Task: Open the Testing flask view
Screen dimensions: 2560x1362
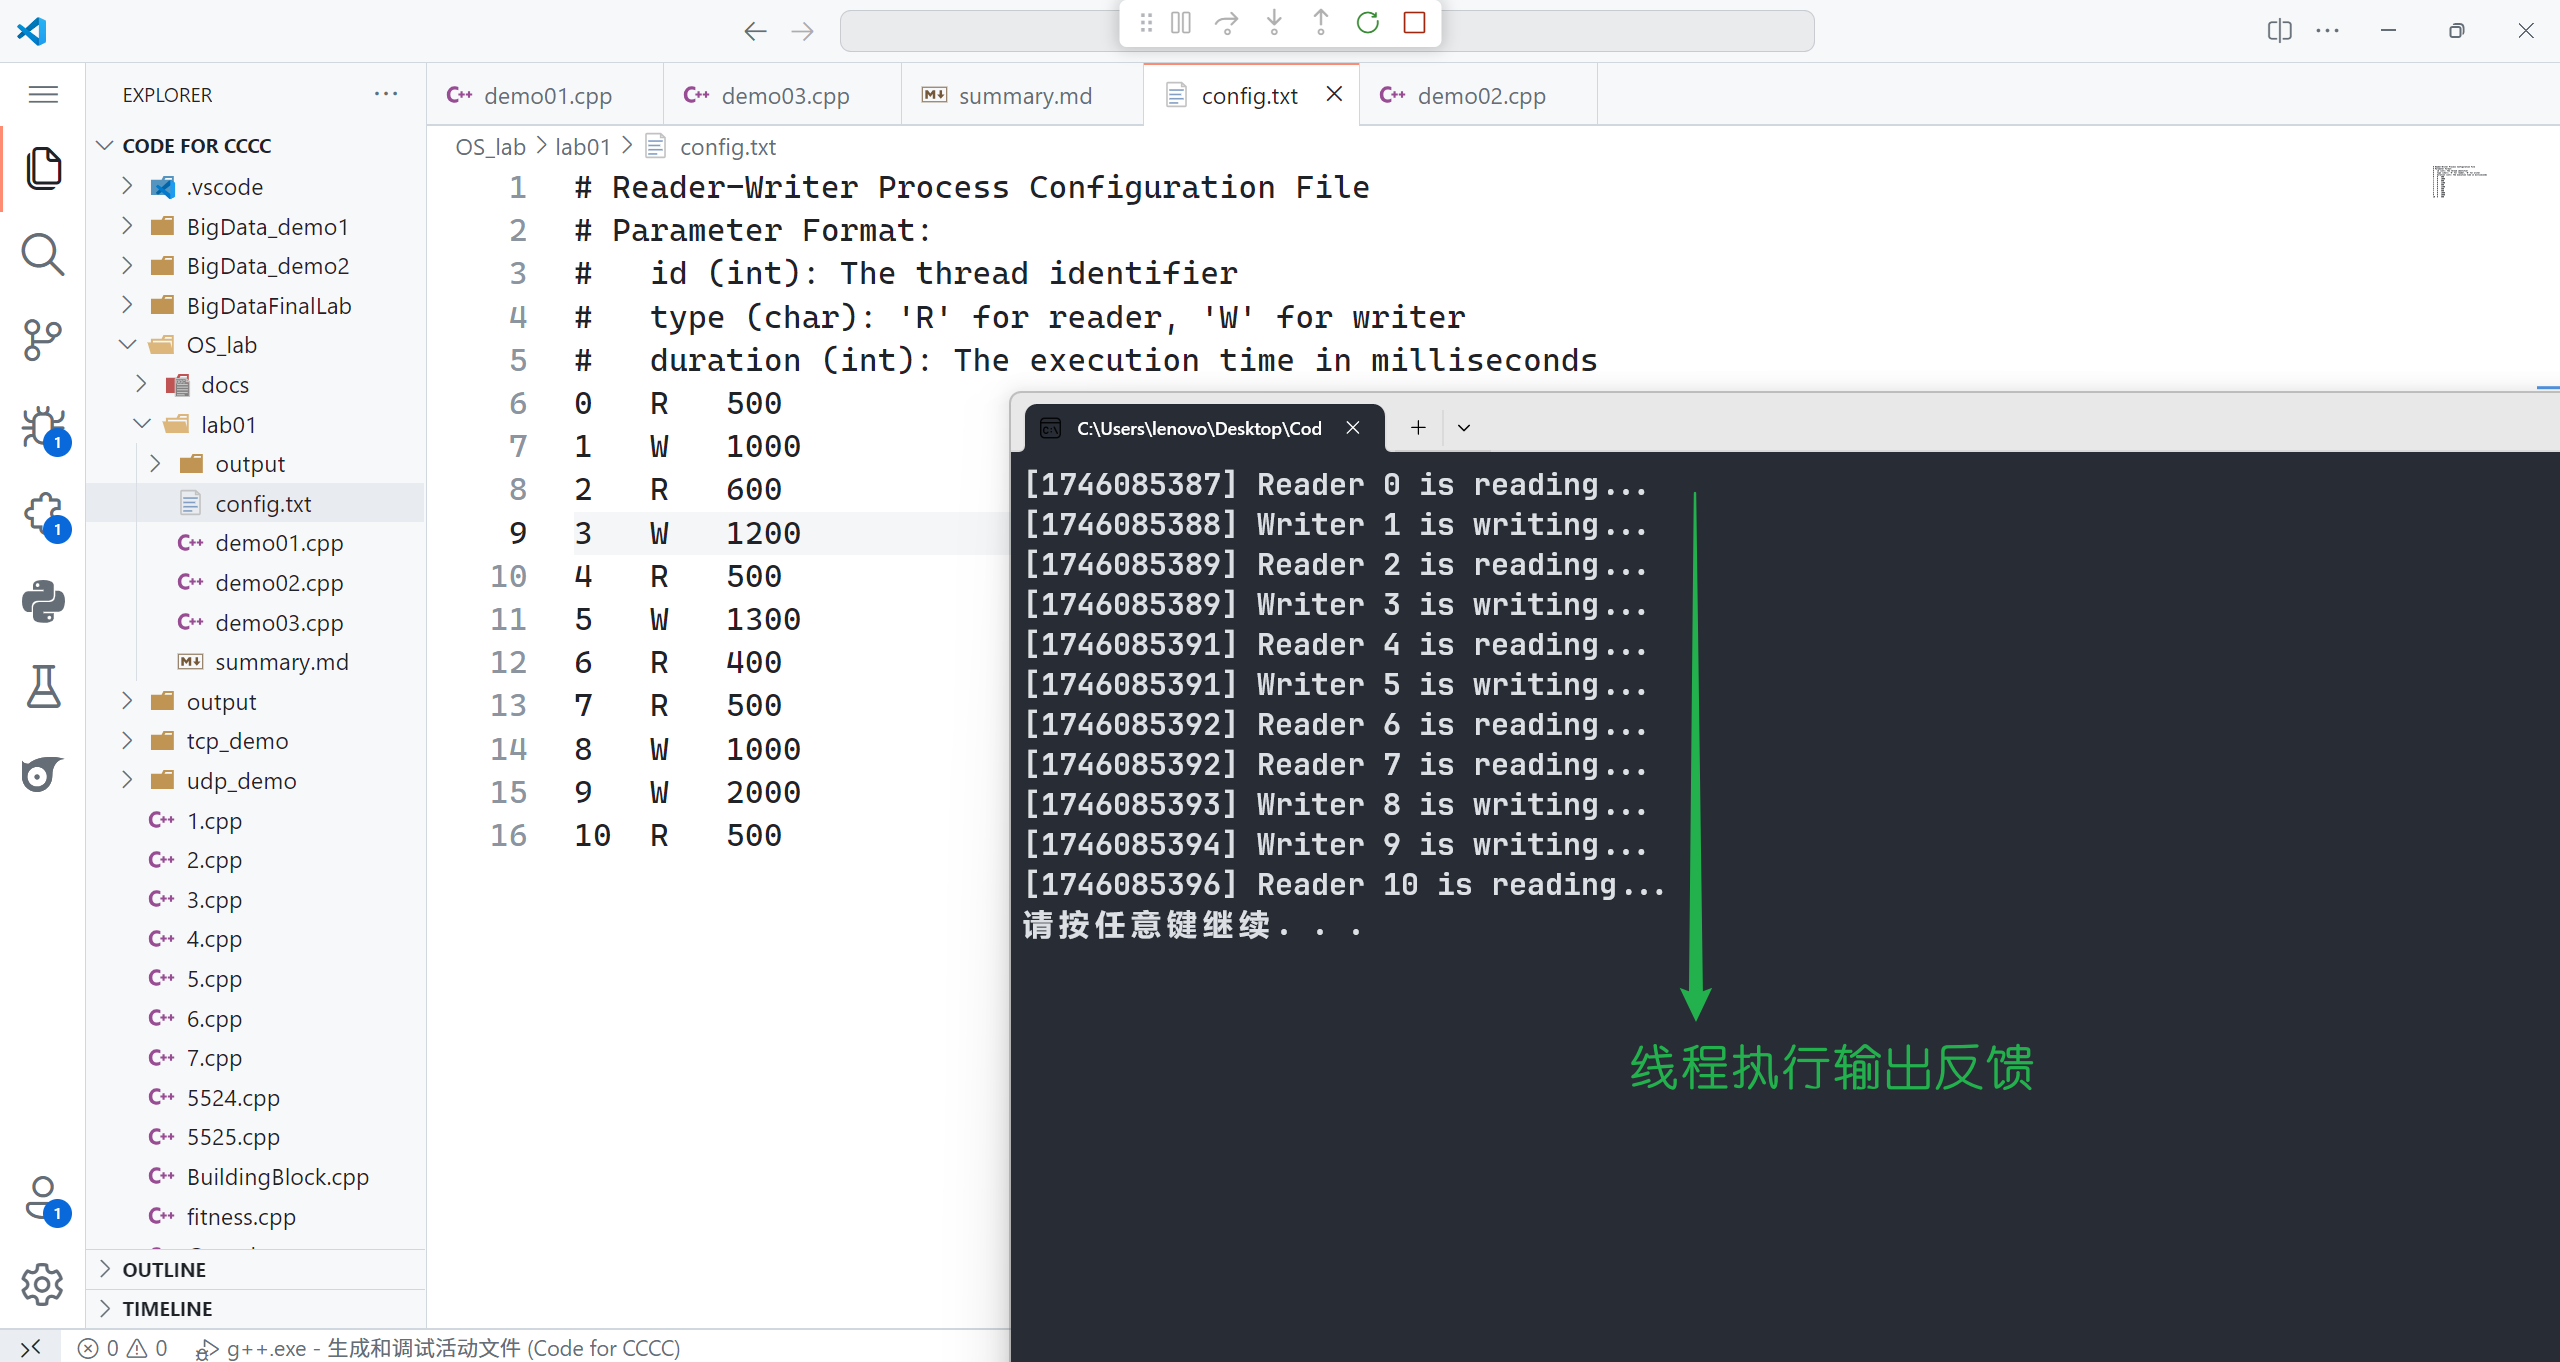Action: (43, 687)
